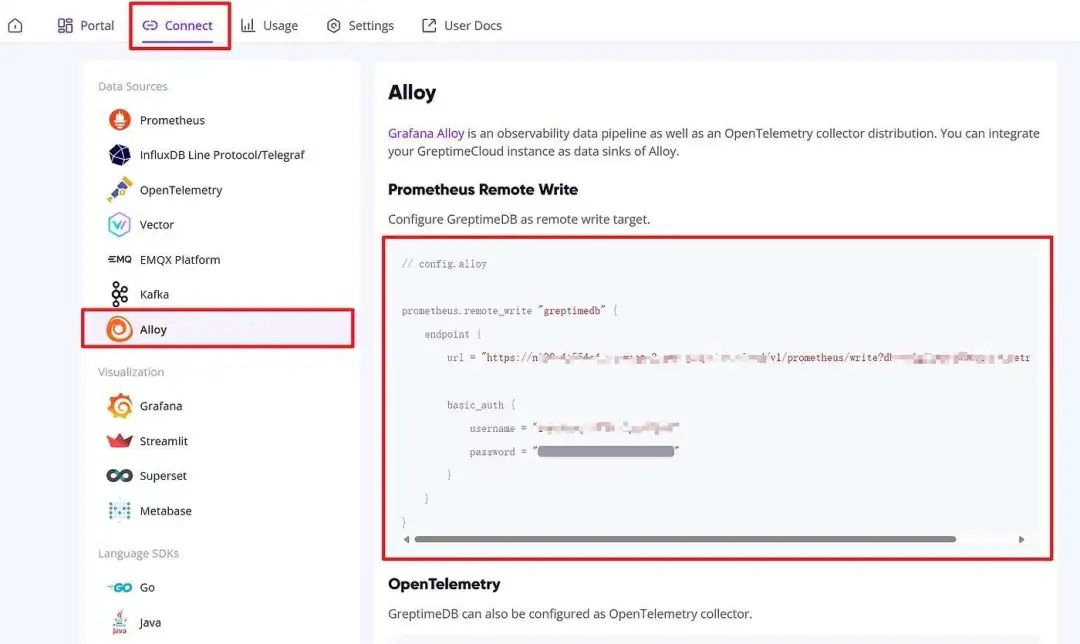Click the Java coffee cup icon
This screenshot has height=644, width=1080.
tap(119, 622)
